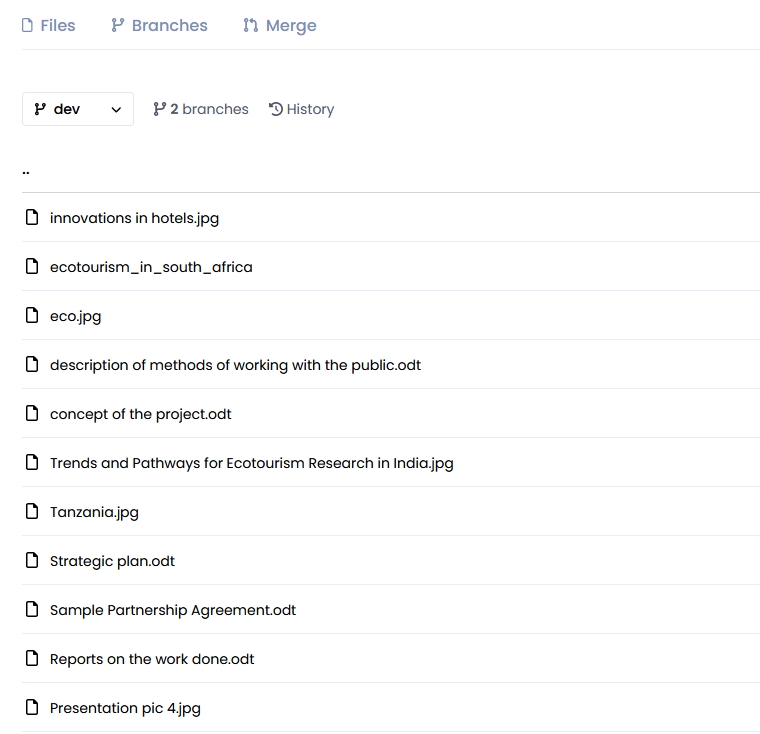Screen dimensions: 760x734
Task: Click the file icon beside eco.jpg
Action: 32,316
